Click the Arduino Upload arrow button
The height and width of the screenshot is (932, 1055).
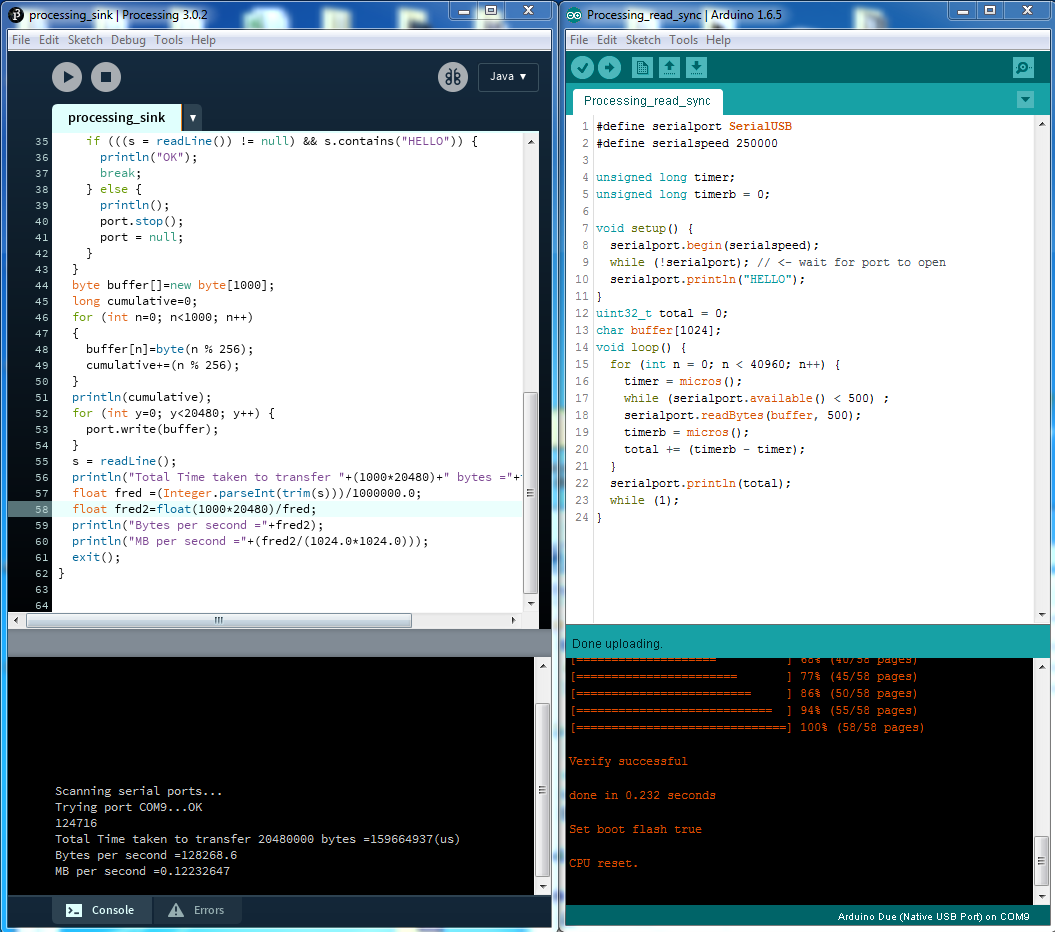click(609, 67)
